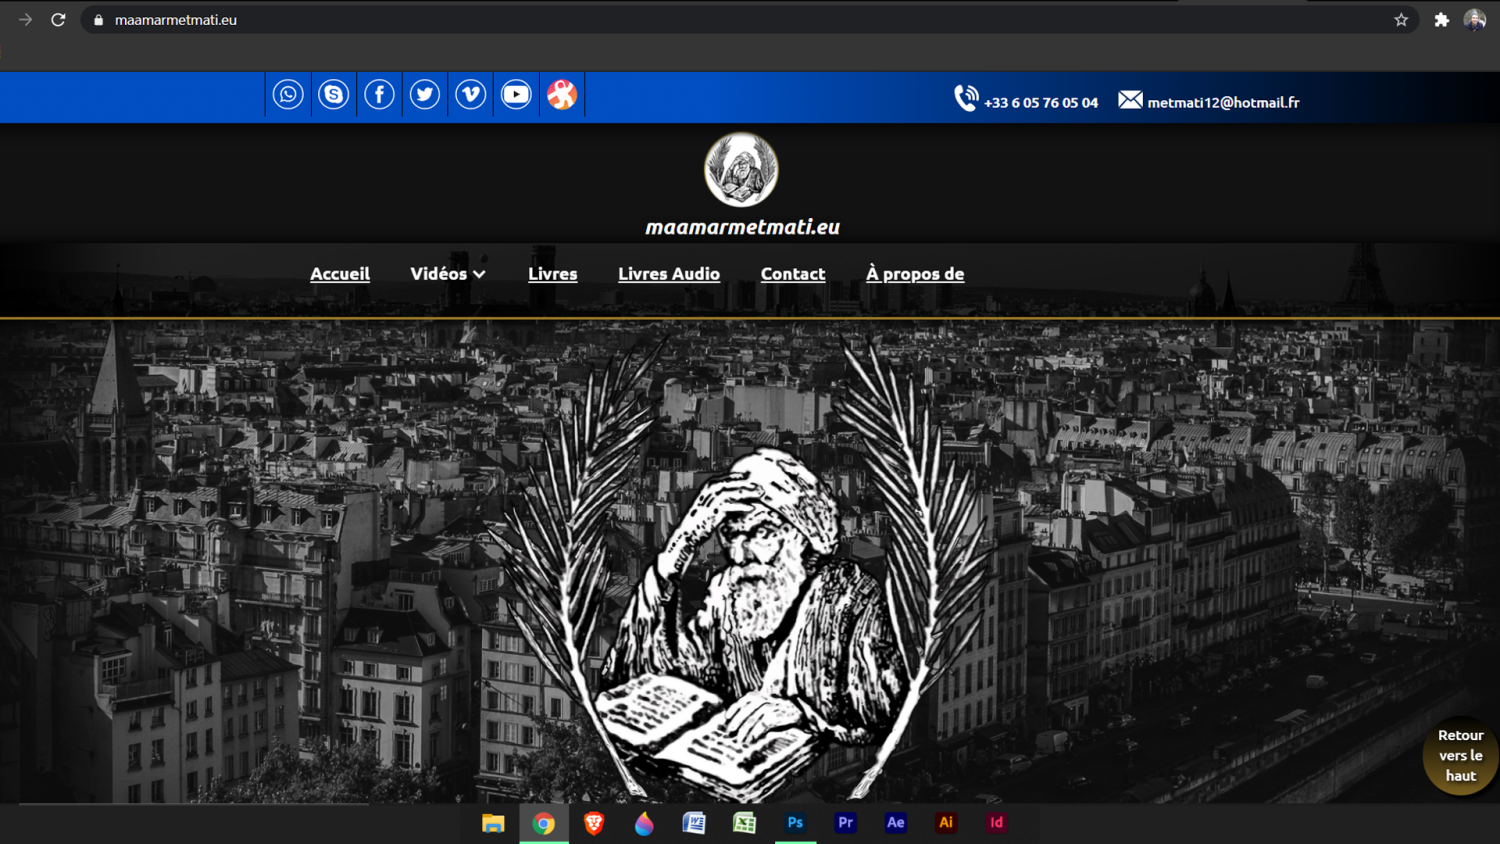Open InDesign from the taskbar
The height and width of the screenshot is (844, 1500).
point(996,823)
